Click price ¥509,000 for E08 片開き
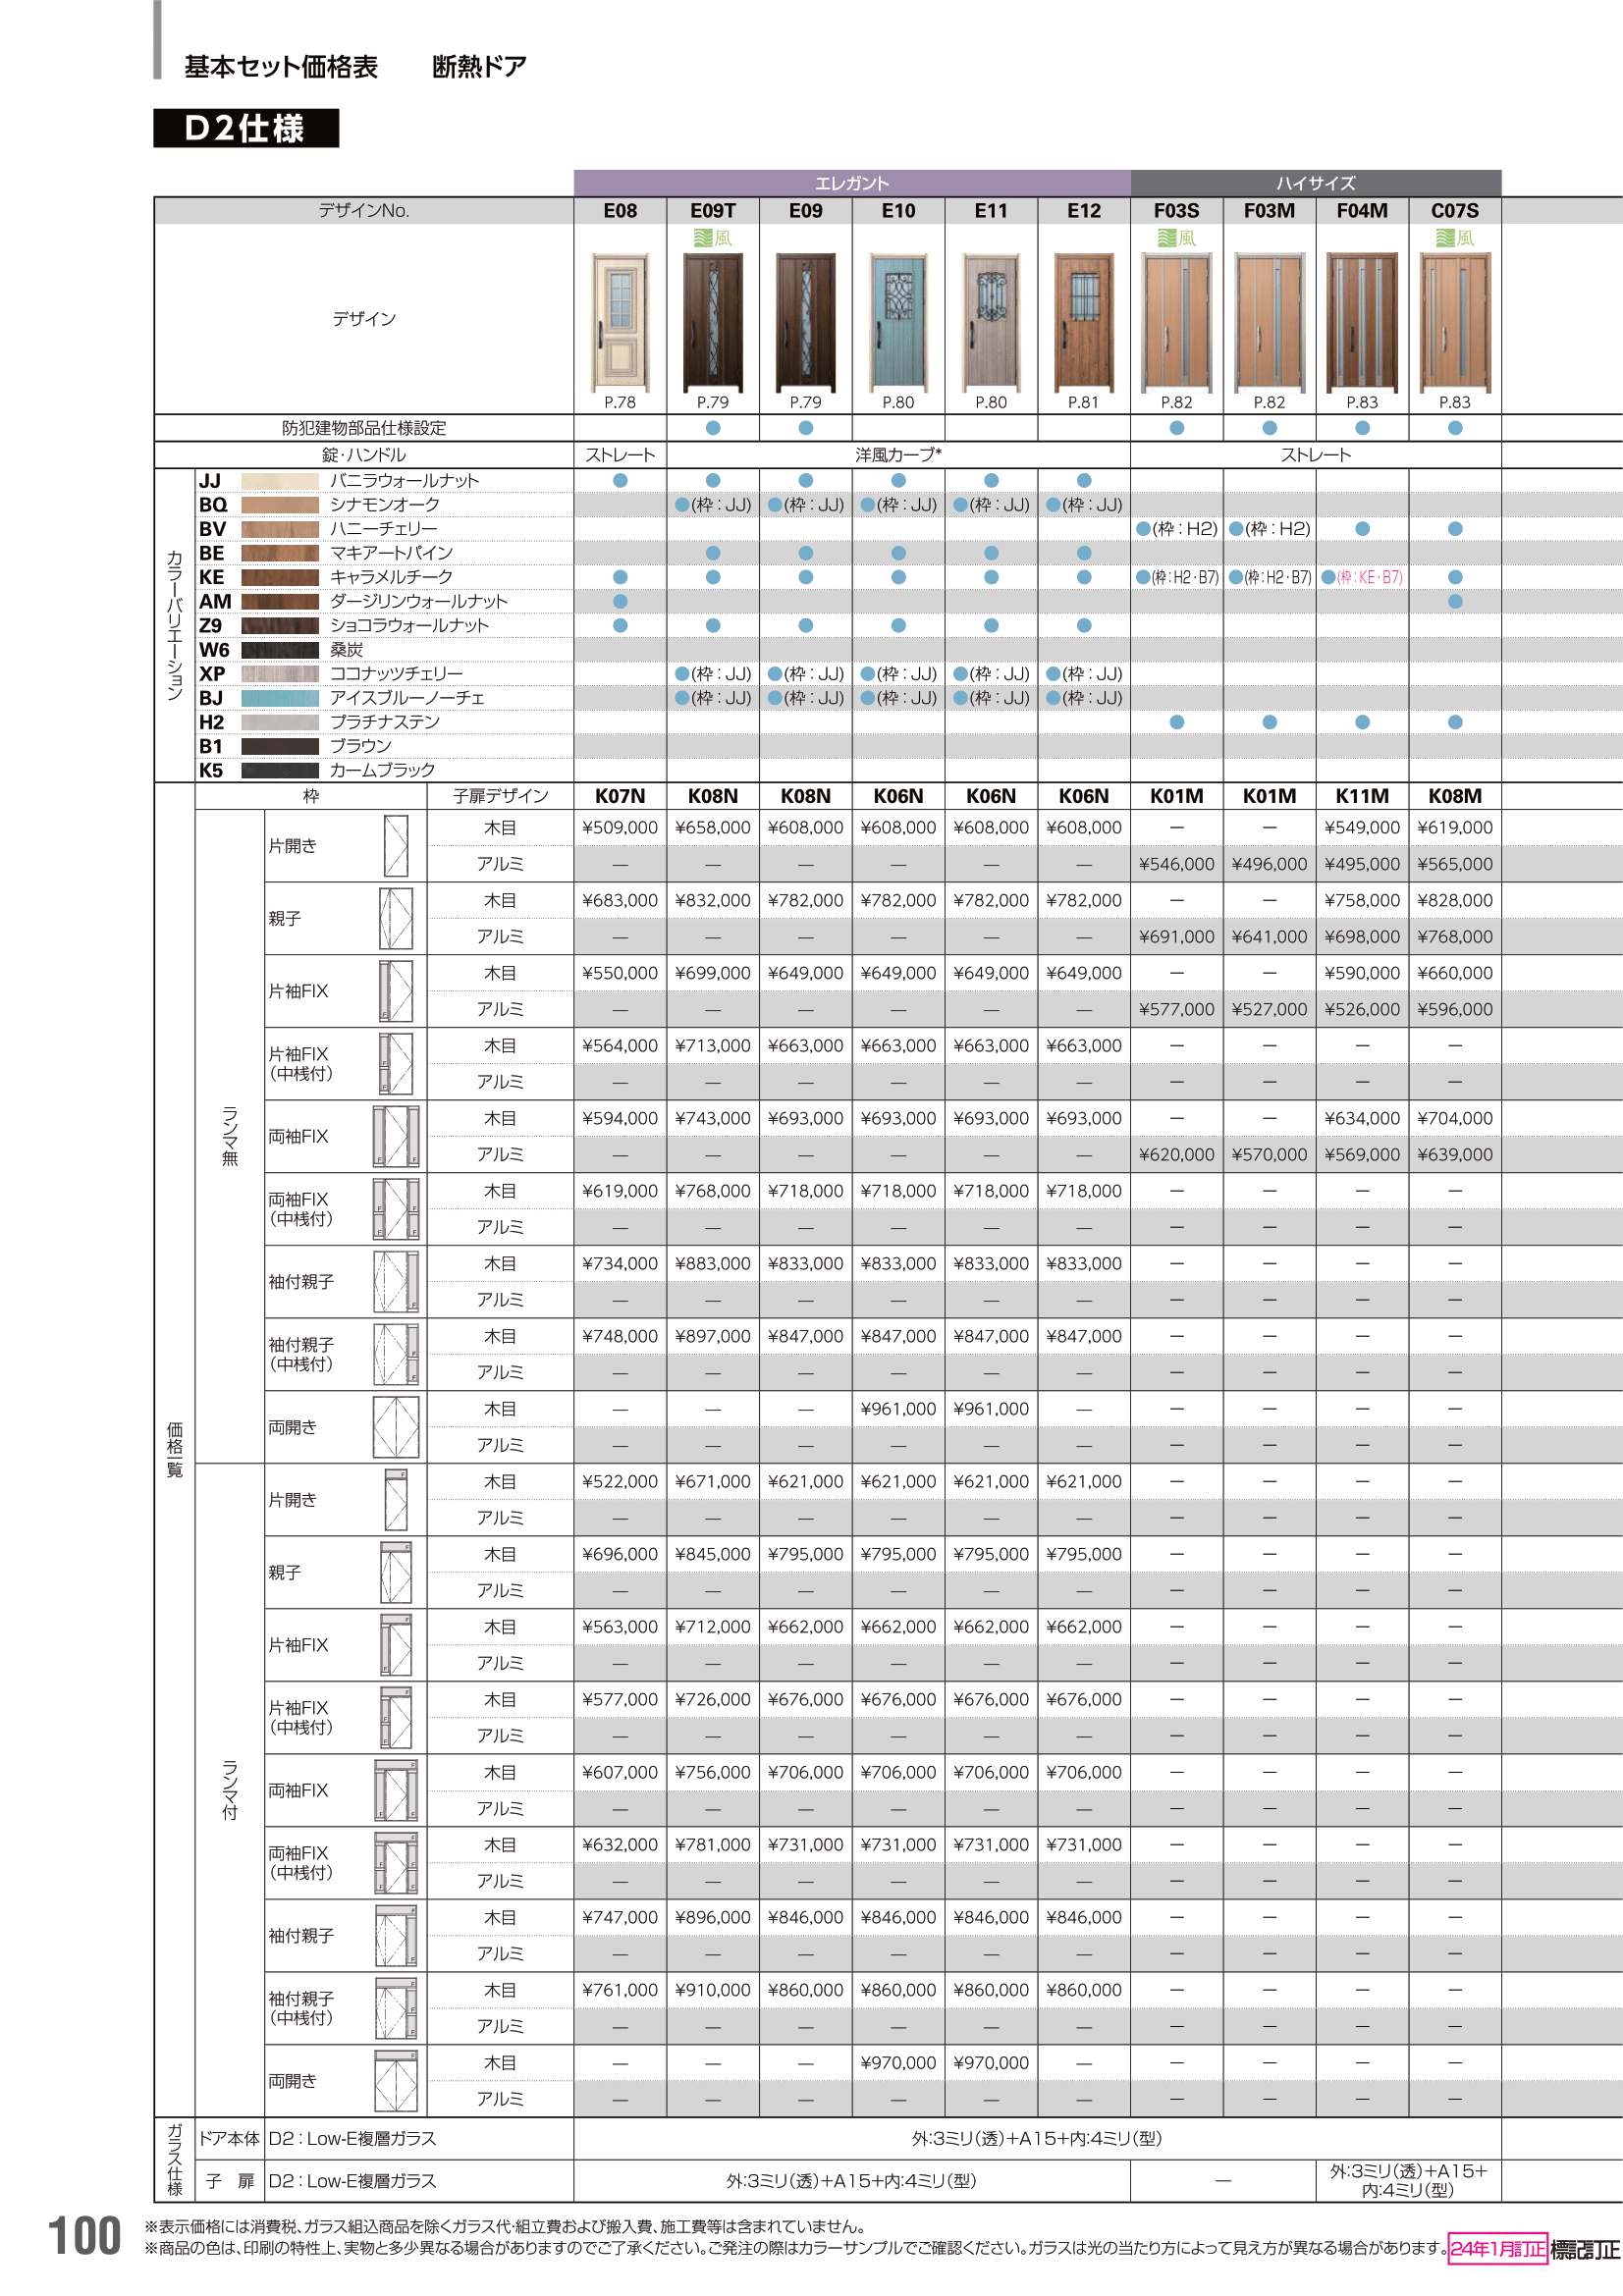1623x2296 pixels. pos(620,828)
